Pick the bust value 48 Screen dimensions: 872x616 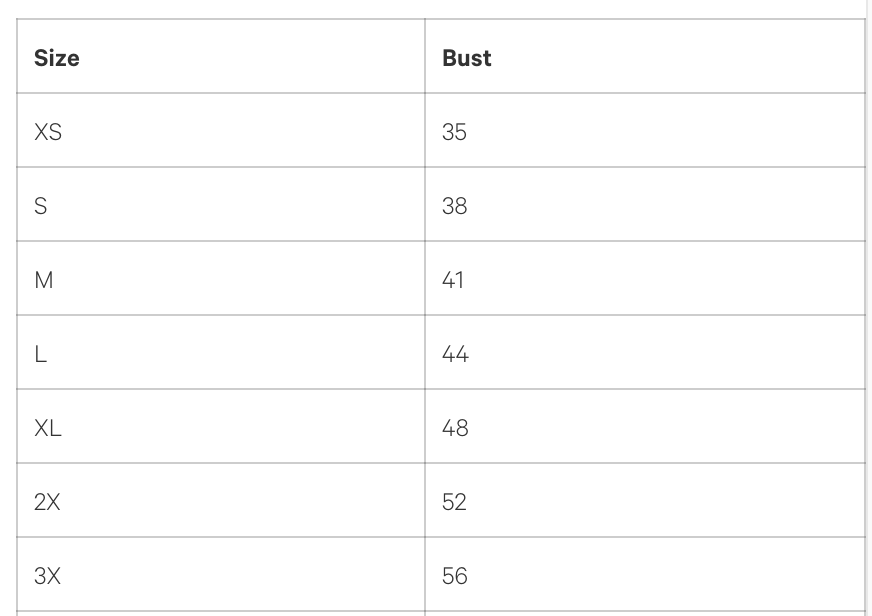tap(455, 428)
